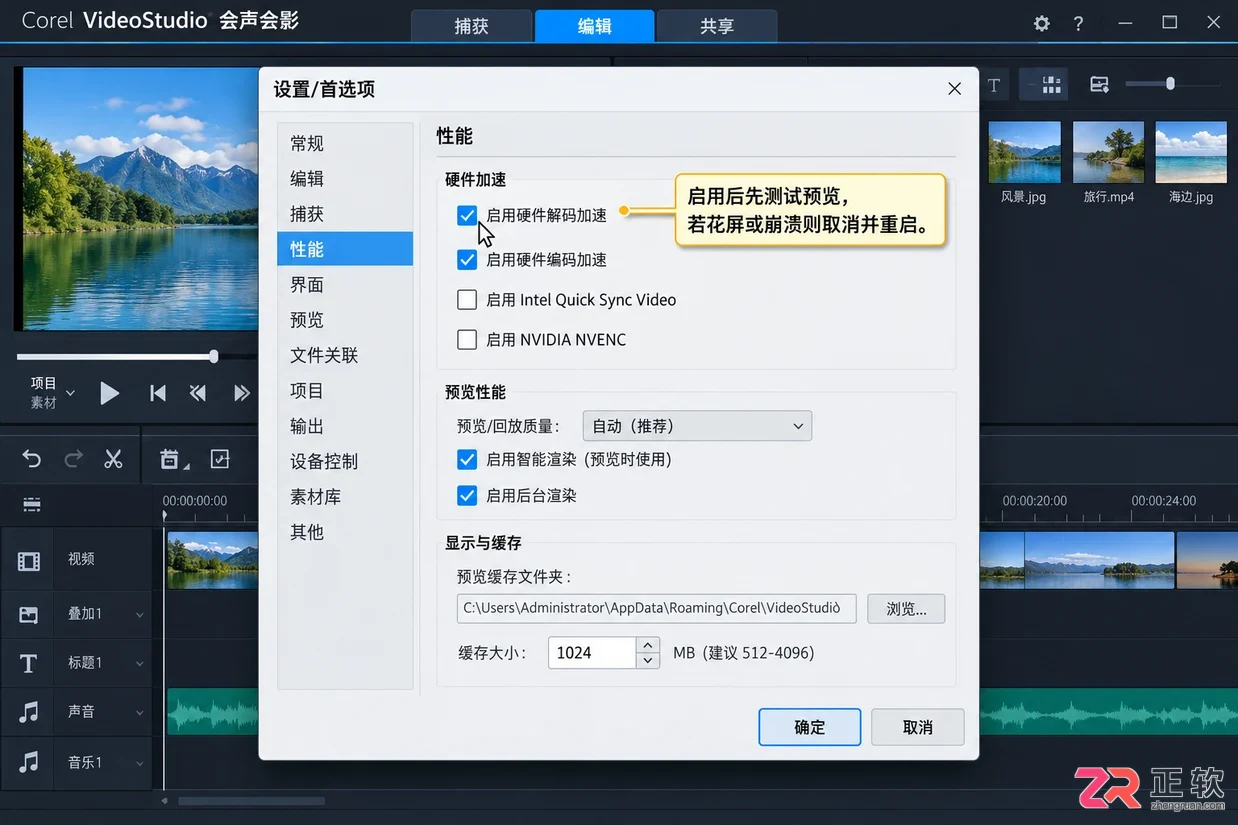Click the 确定 button
This screenshot has width=1238, height=825.
click(810, 727)
